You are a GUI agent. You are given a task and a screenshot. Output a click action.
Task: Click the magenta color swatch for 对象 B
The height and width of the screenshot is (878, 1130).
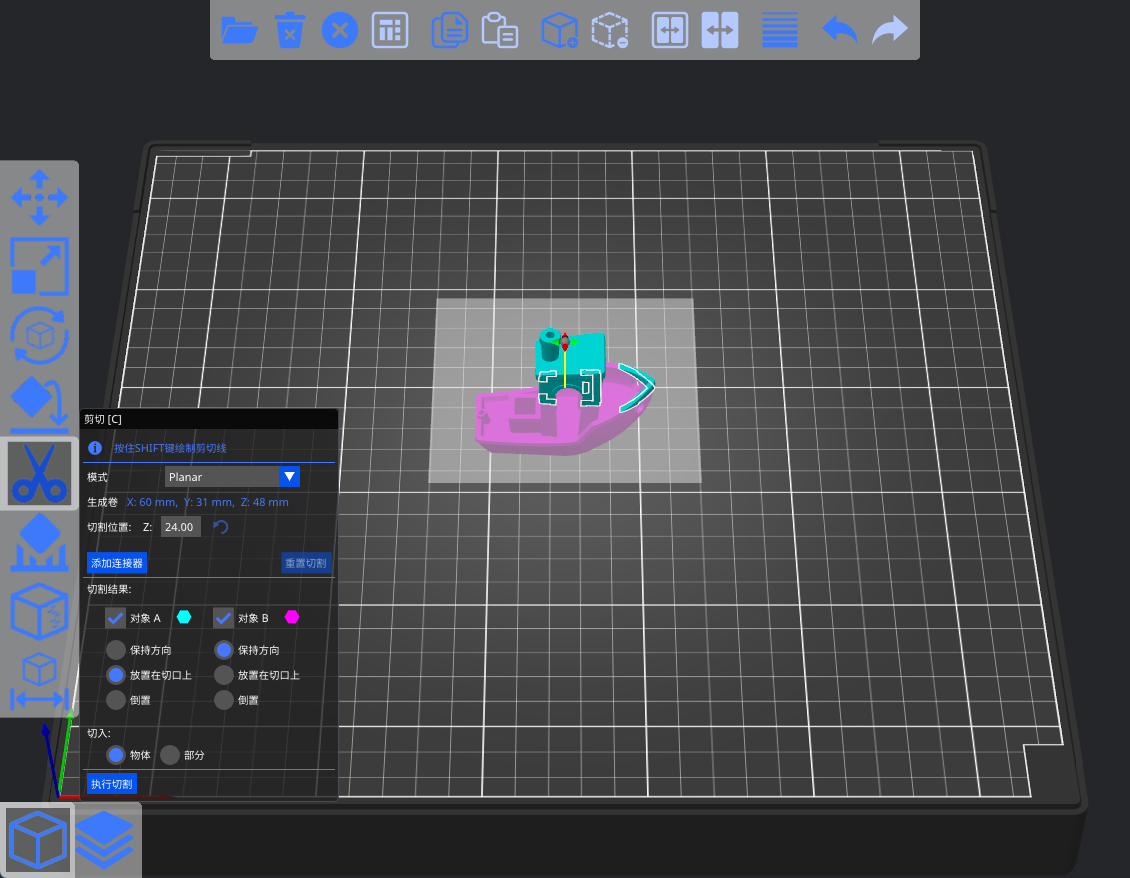292,617
